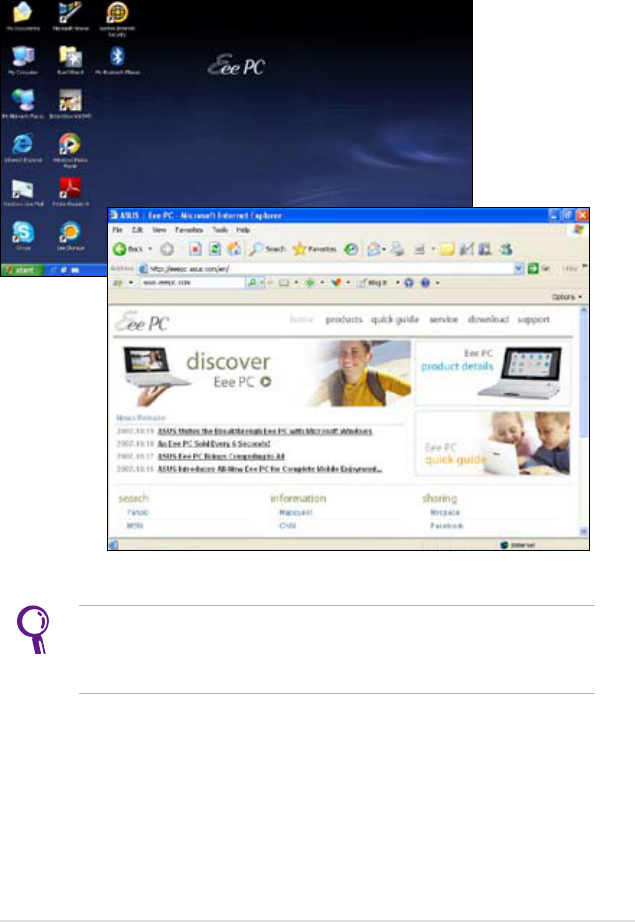This screenshot has height=922, width=635.
Task: Open Norton Internet Security desktop shortcut
Action: coord(117,18)
